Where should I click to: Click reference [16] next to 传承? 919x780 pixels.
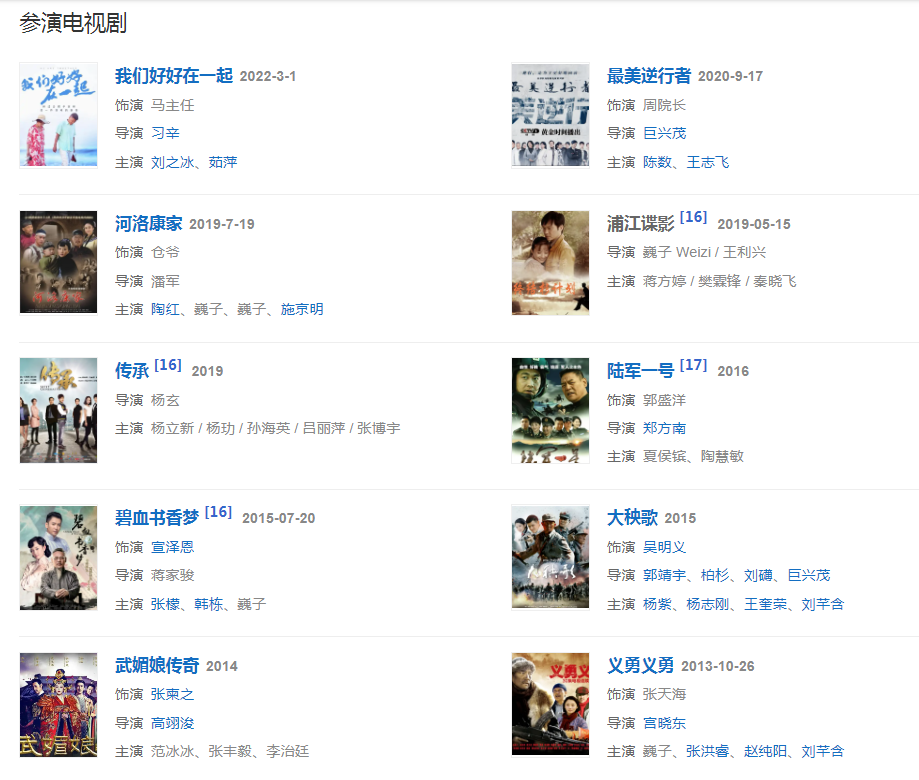coord(168,365)
